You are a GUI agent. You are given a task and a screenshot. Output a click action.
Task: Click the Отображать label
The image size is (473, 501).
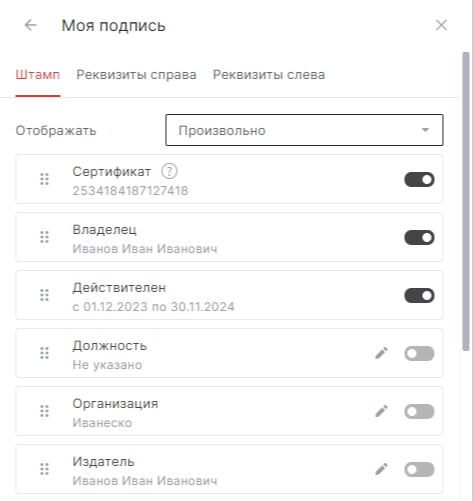click(56, 130)
